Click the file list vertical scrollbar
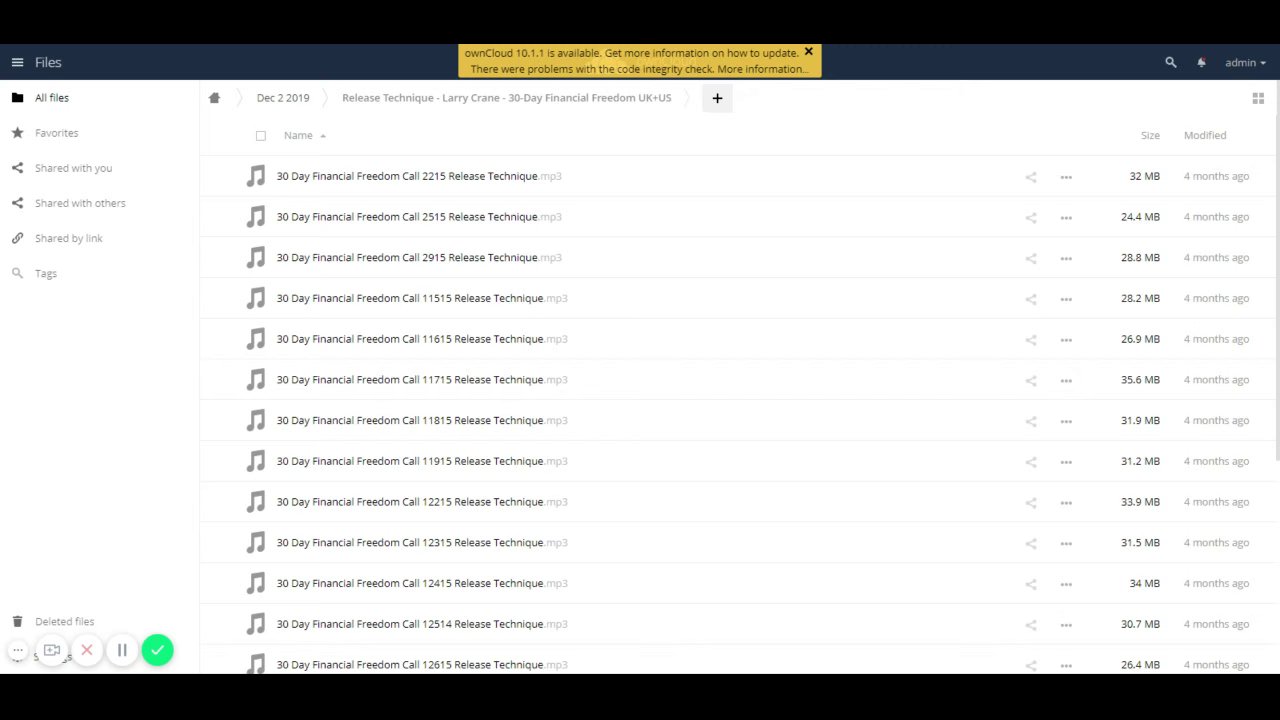Image resolution: width=1280 pixels, height=720 pixels. (1277, 290)
